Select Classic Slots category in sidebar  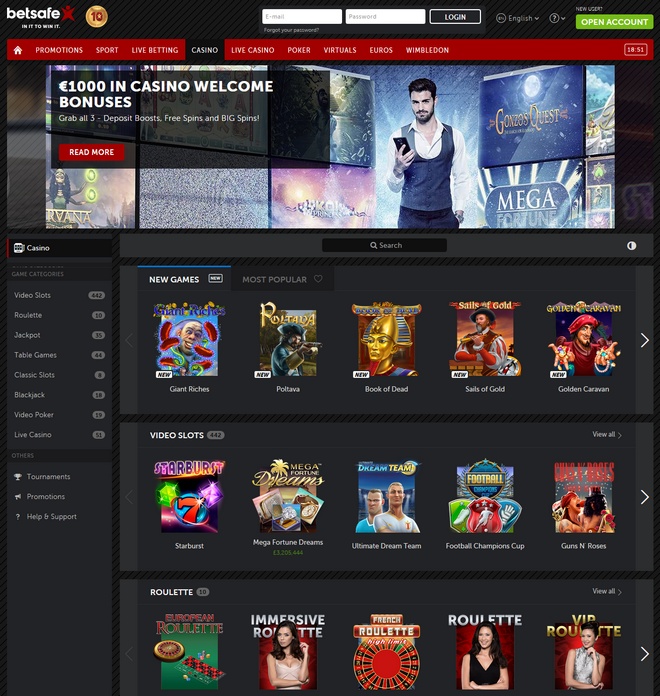(x=59, y=375)
